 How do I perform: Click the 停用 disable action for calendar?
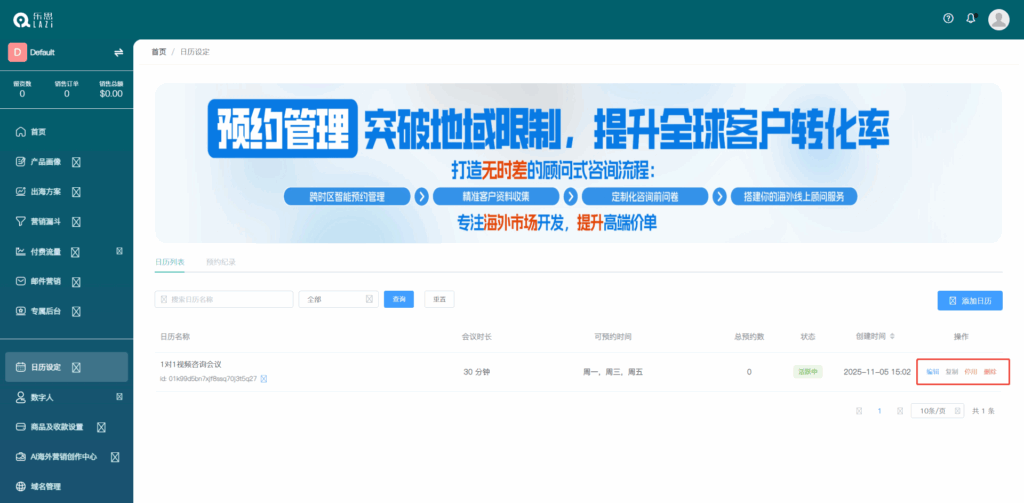[x=970, y=371]
